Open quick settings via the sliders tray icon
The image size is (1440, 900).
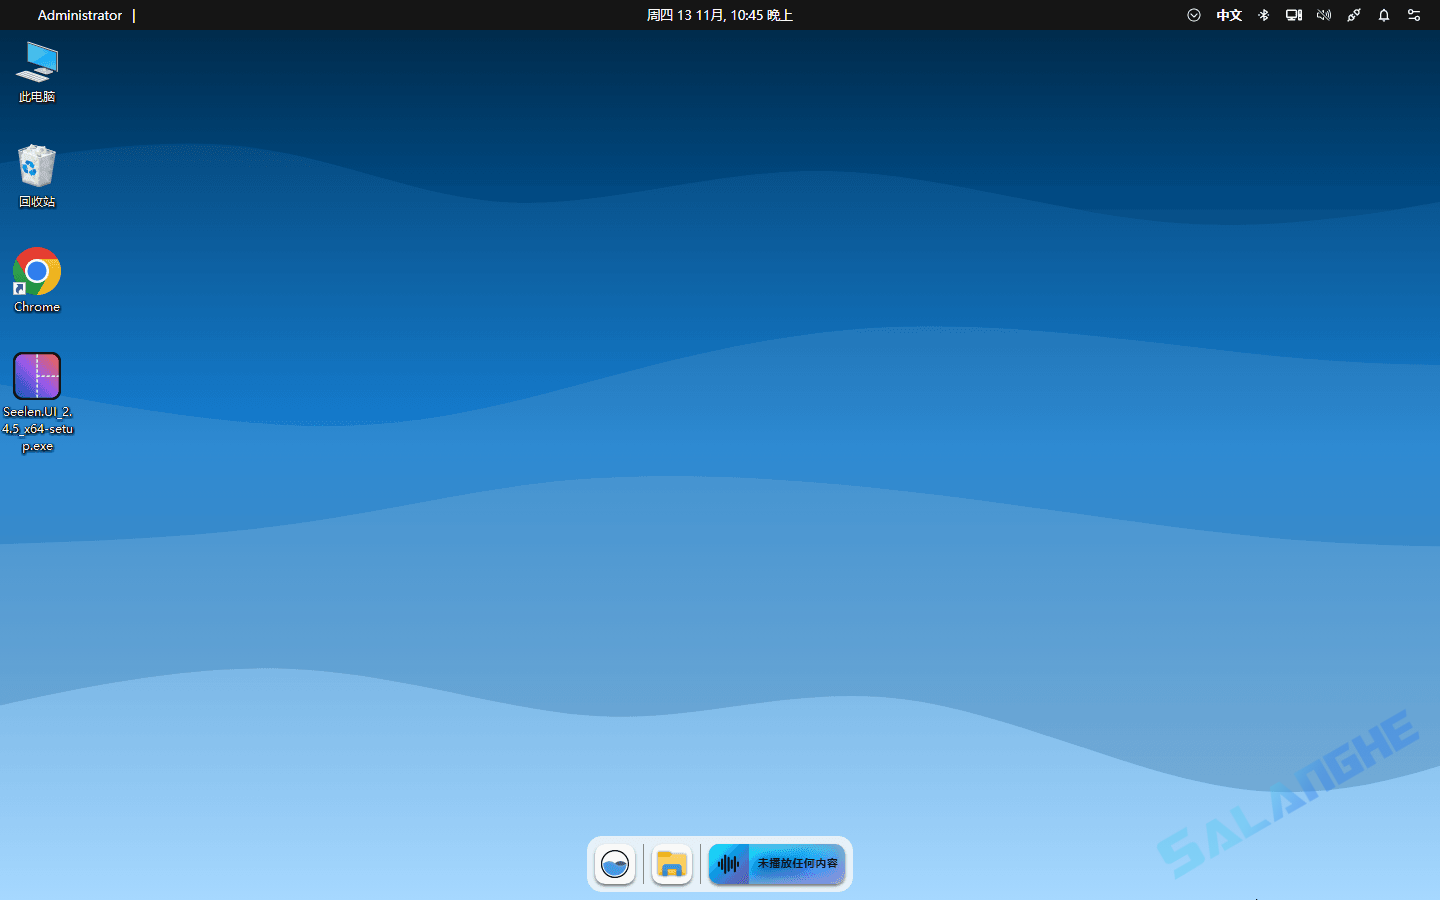(x=1413, y=15)
